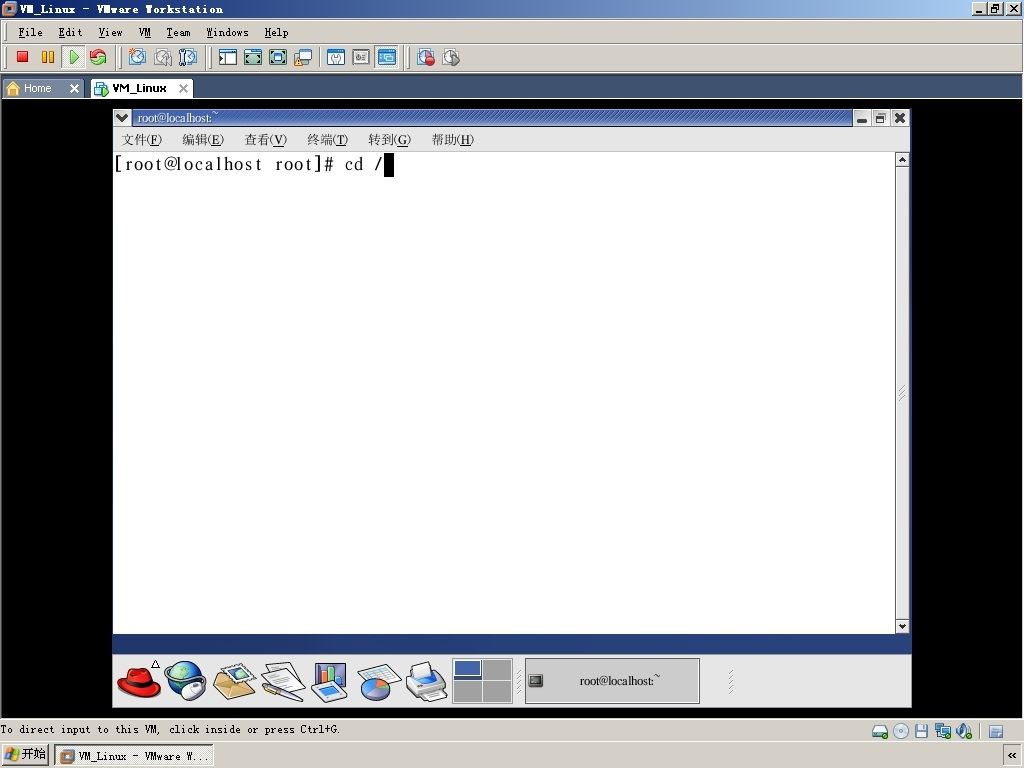Screen dimensions: 1024x768
Task: Show the Appliance view icon
Action: point(361,57)
